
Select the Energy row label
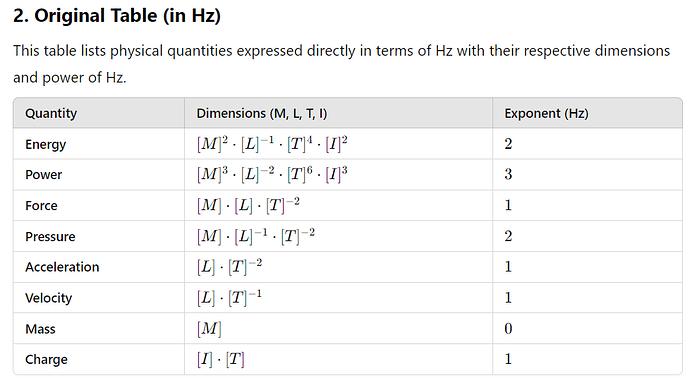tap(45, 144)
